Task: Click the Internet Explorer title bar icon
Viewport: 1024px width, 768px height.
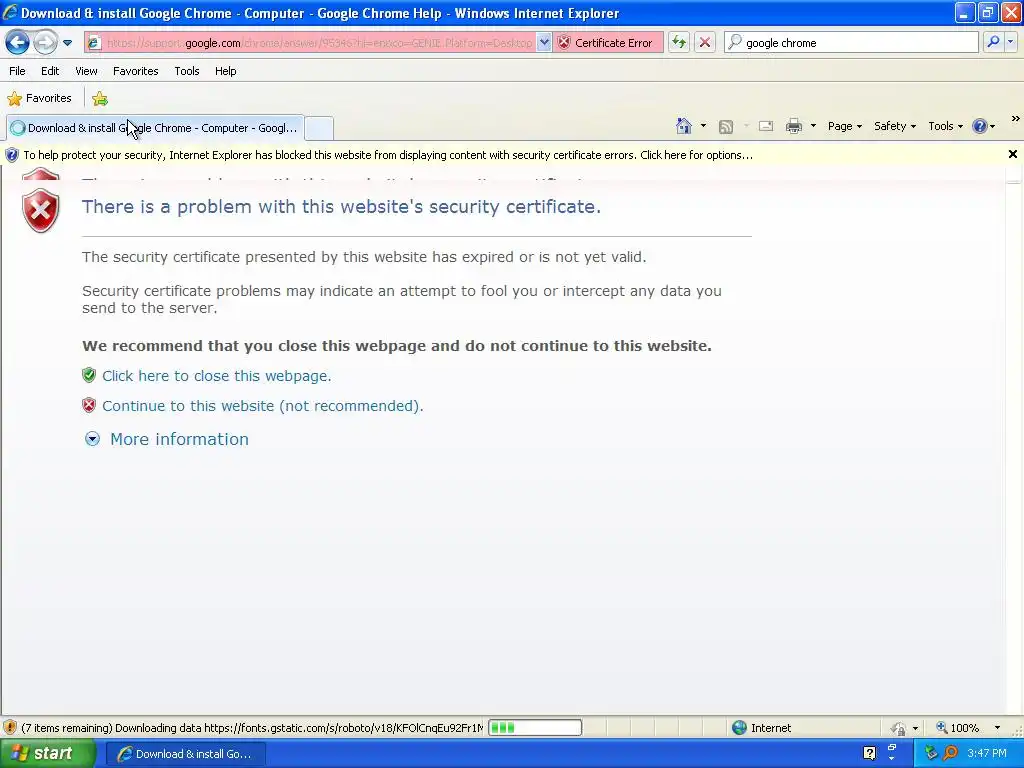Action: (10, 12)
